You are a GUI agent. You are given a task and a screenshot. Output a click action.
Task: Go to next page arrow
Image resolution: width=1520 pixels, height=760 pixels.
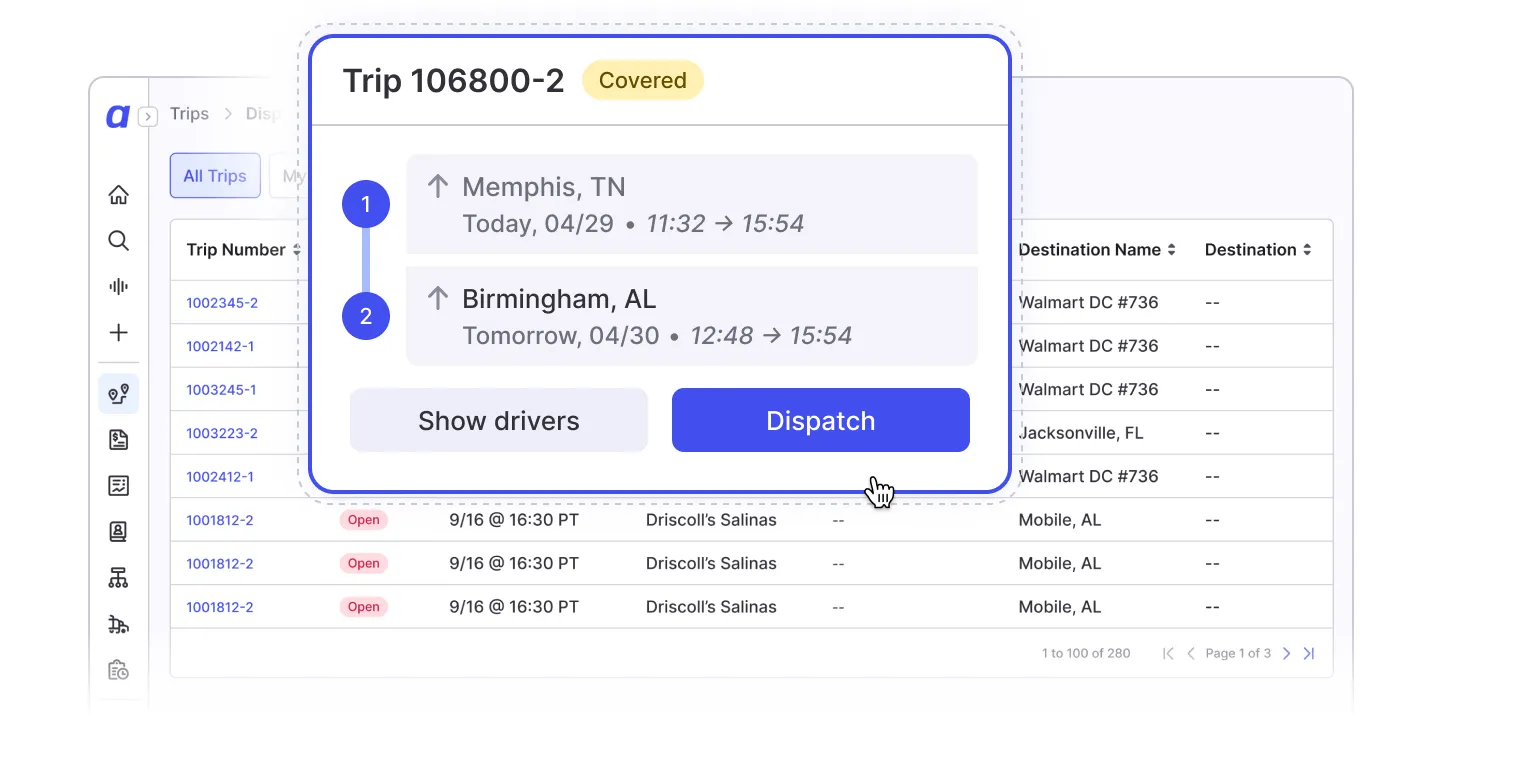pos(1287,653)
